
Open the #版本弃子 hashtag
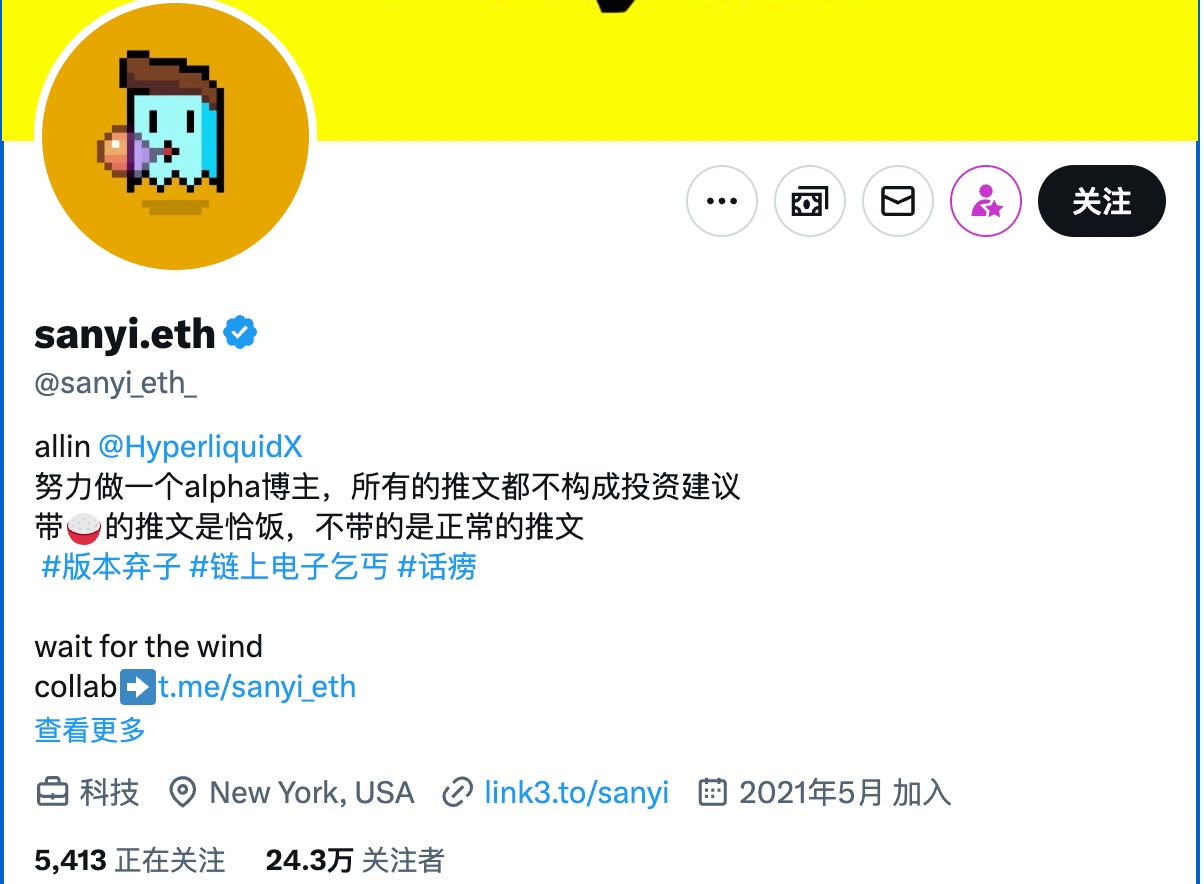(111, 567)
